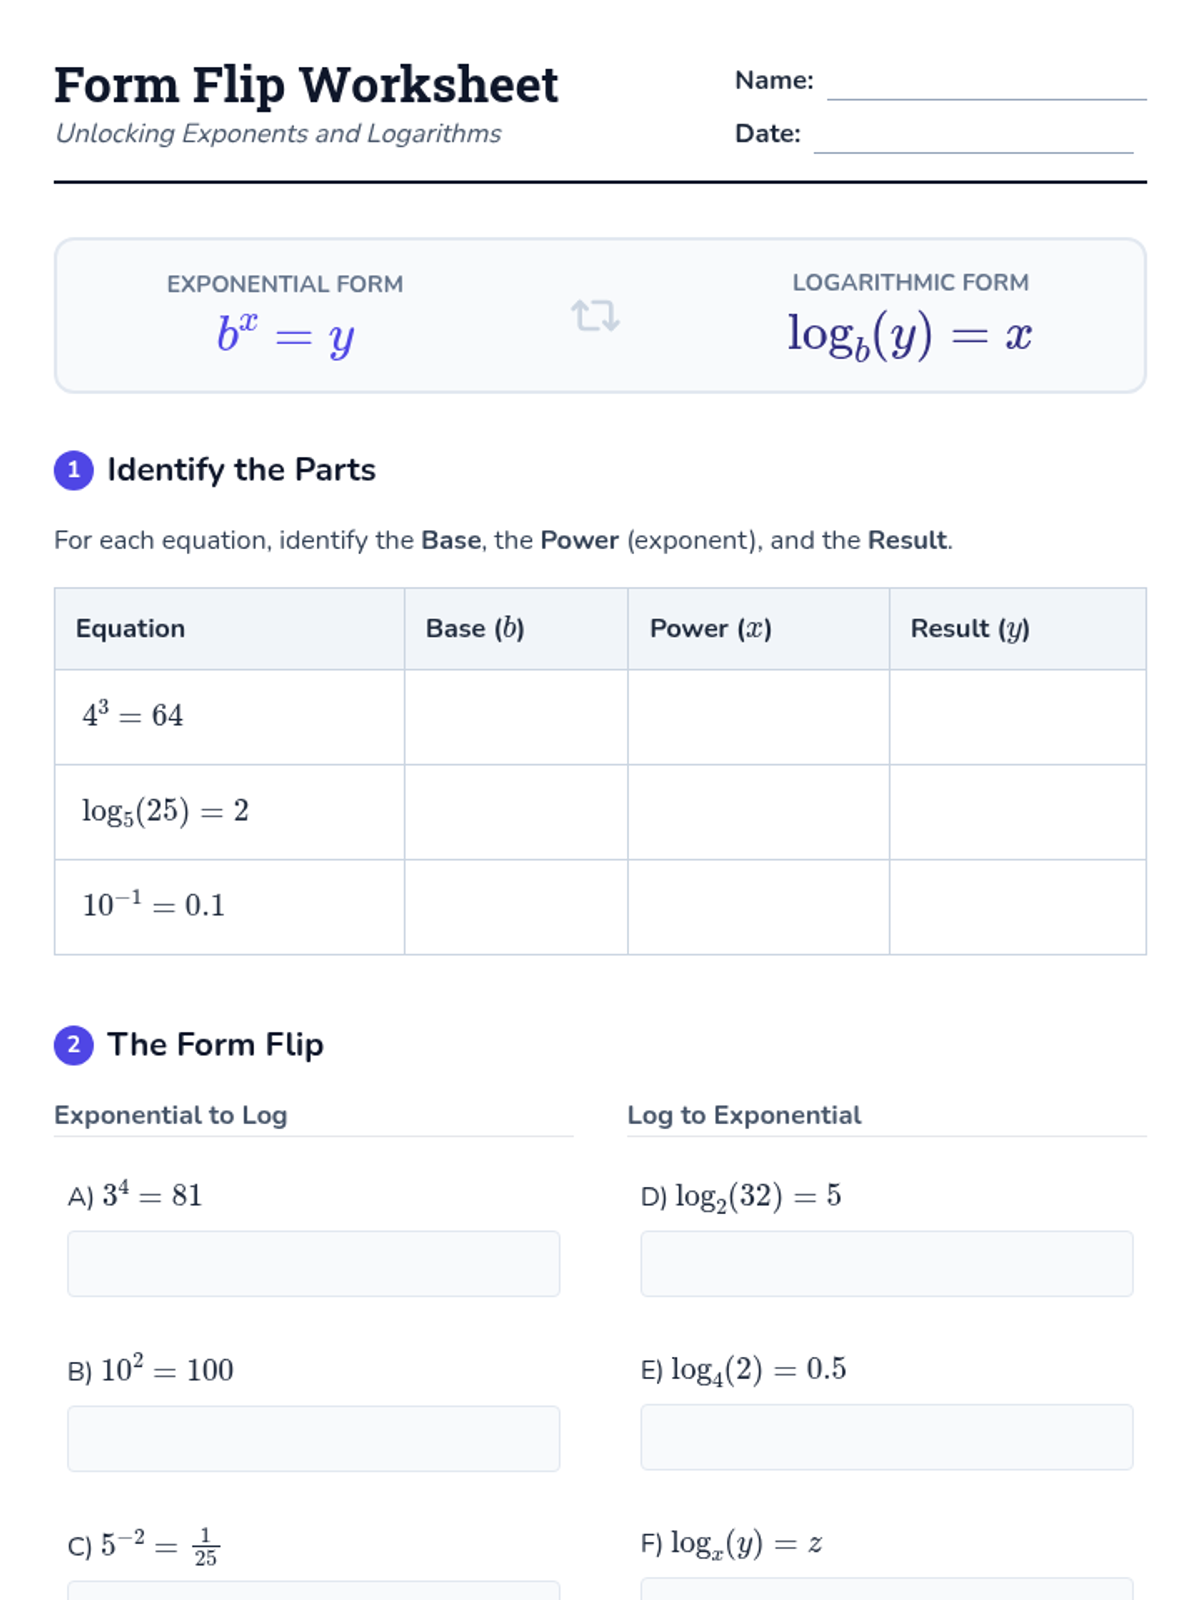This screenshot has height=1600, width=1200.
Task: Click the Base cell for 10^-1 = 0.1
Action: (516, 907)
